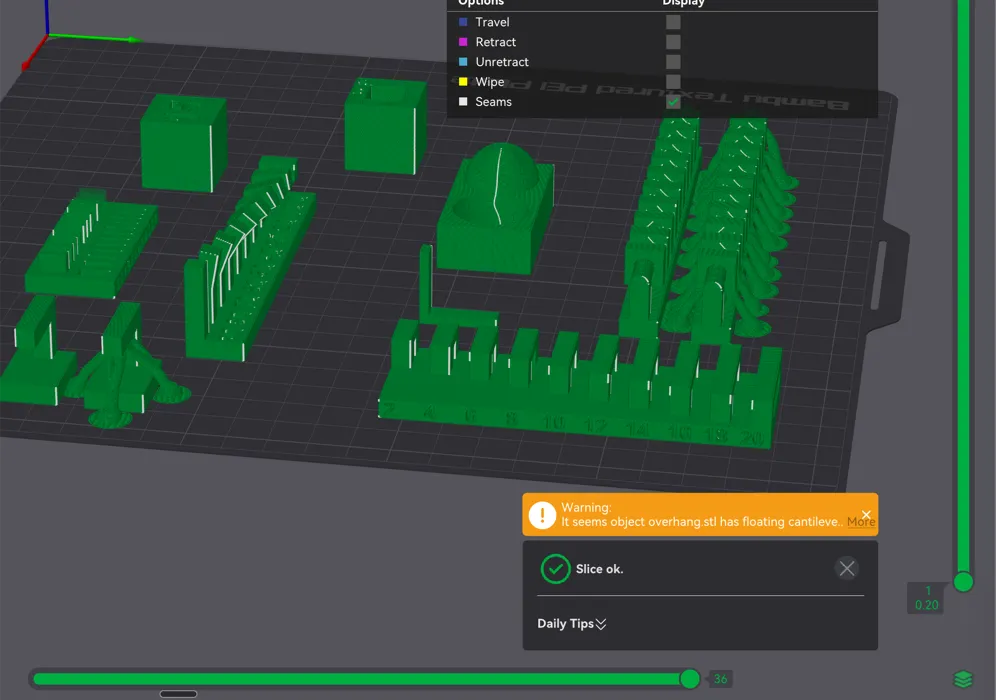
Task: Enable the Retract display checkbox
Action: pyautogui.click(x=673, y=42)
